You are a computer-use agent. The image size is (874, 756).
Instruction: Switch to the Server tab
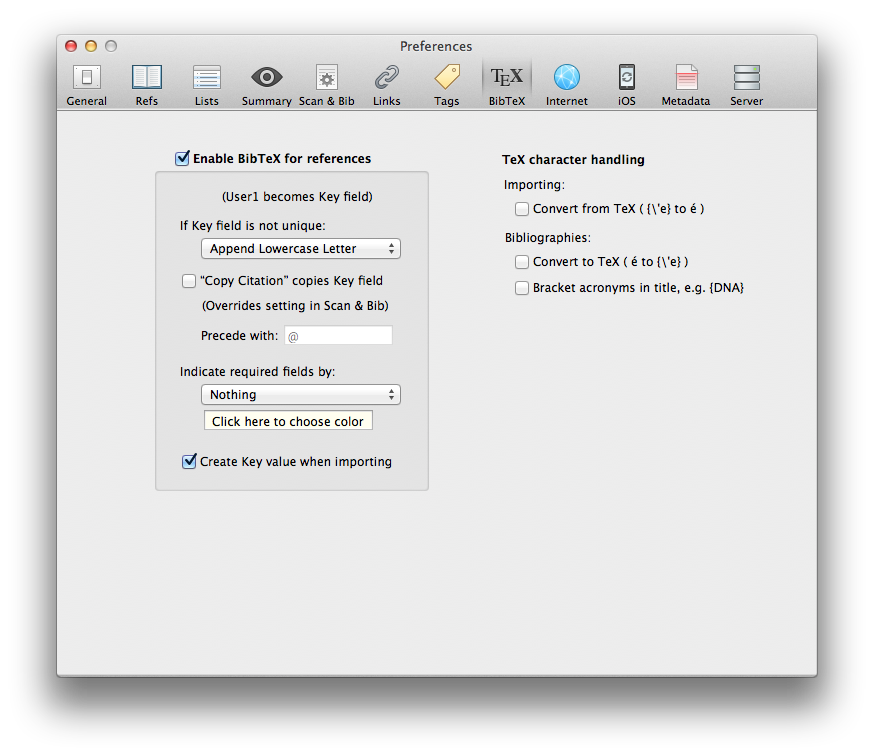[x=746, y=84]
